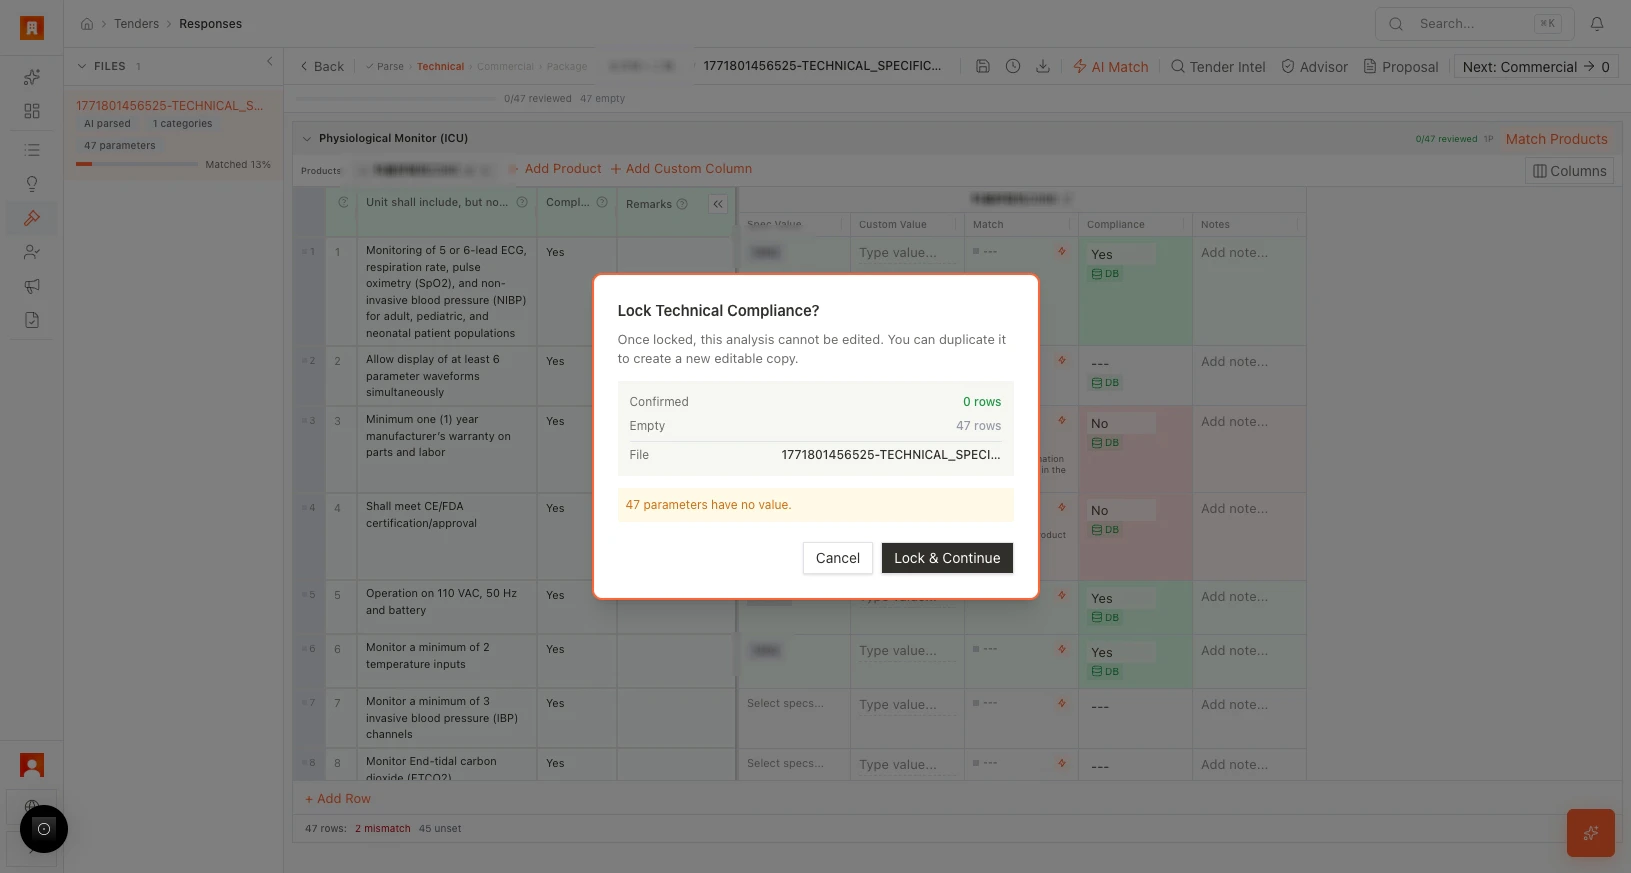
Task: Go to home via breadcrumb house icon
Action: pyautogui.click(x=87, y=24)
